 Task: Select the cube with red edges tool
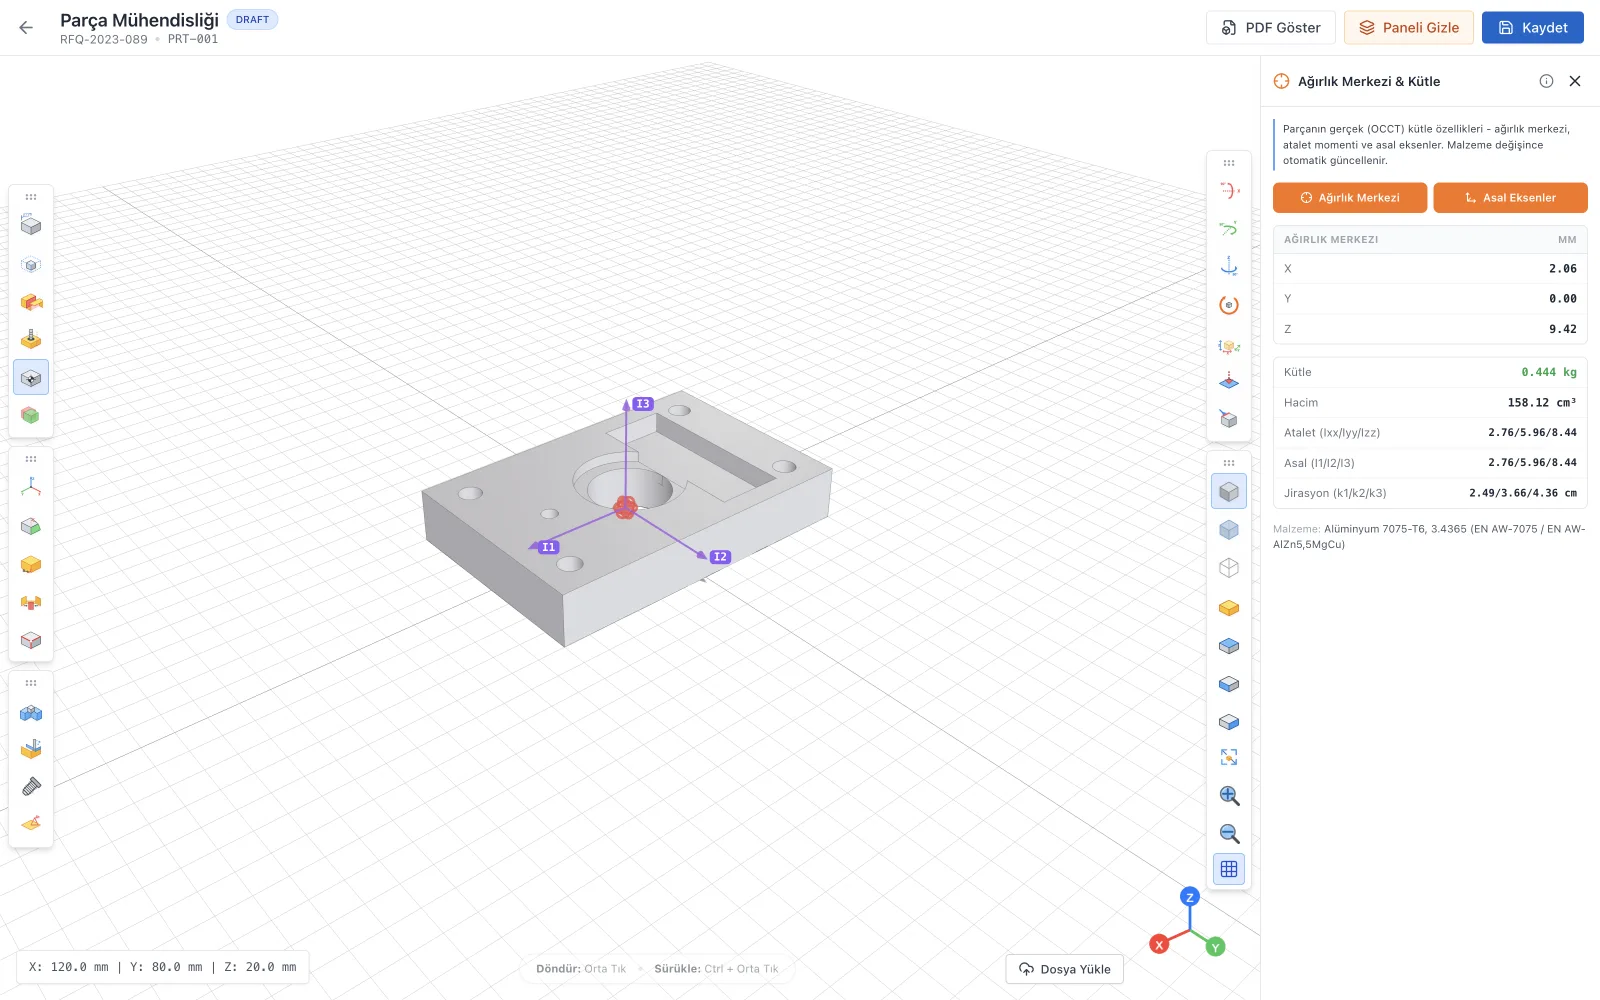point(31,640)
